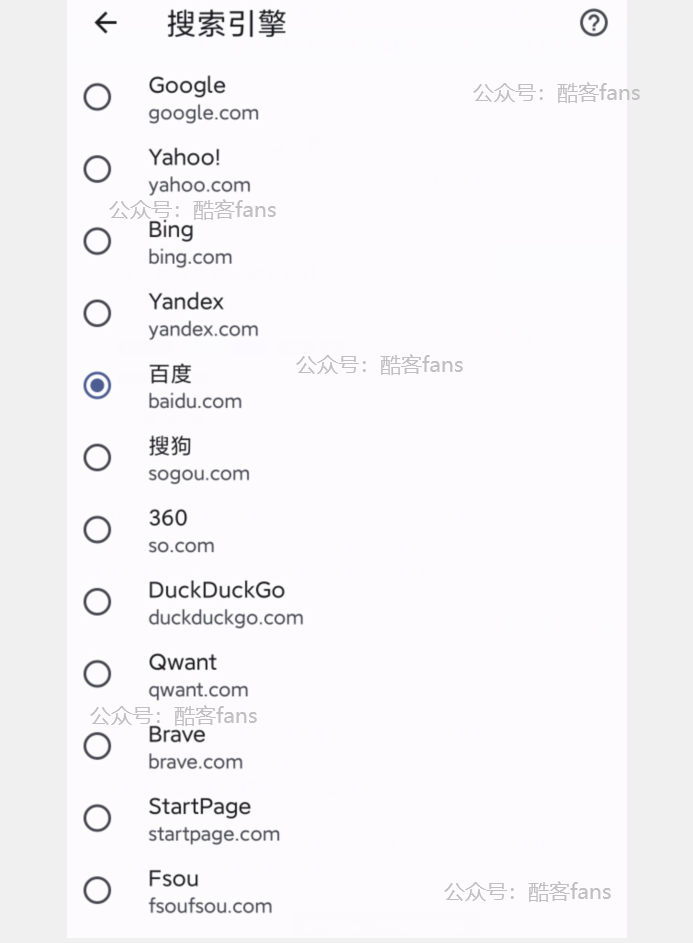The height and width of the screenshot is (943, 693).
Task: Choose the Bing radio button
Action: coord(97,241)
